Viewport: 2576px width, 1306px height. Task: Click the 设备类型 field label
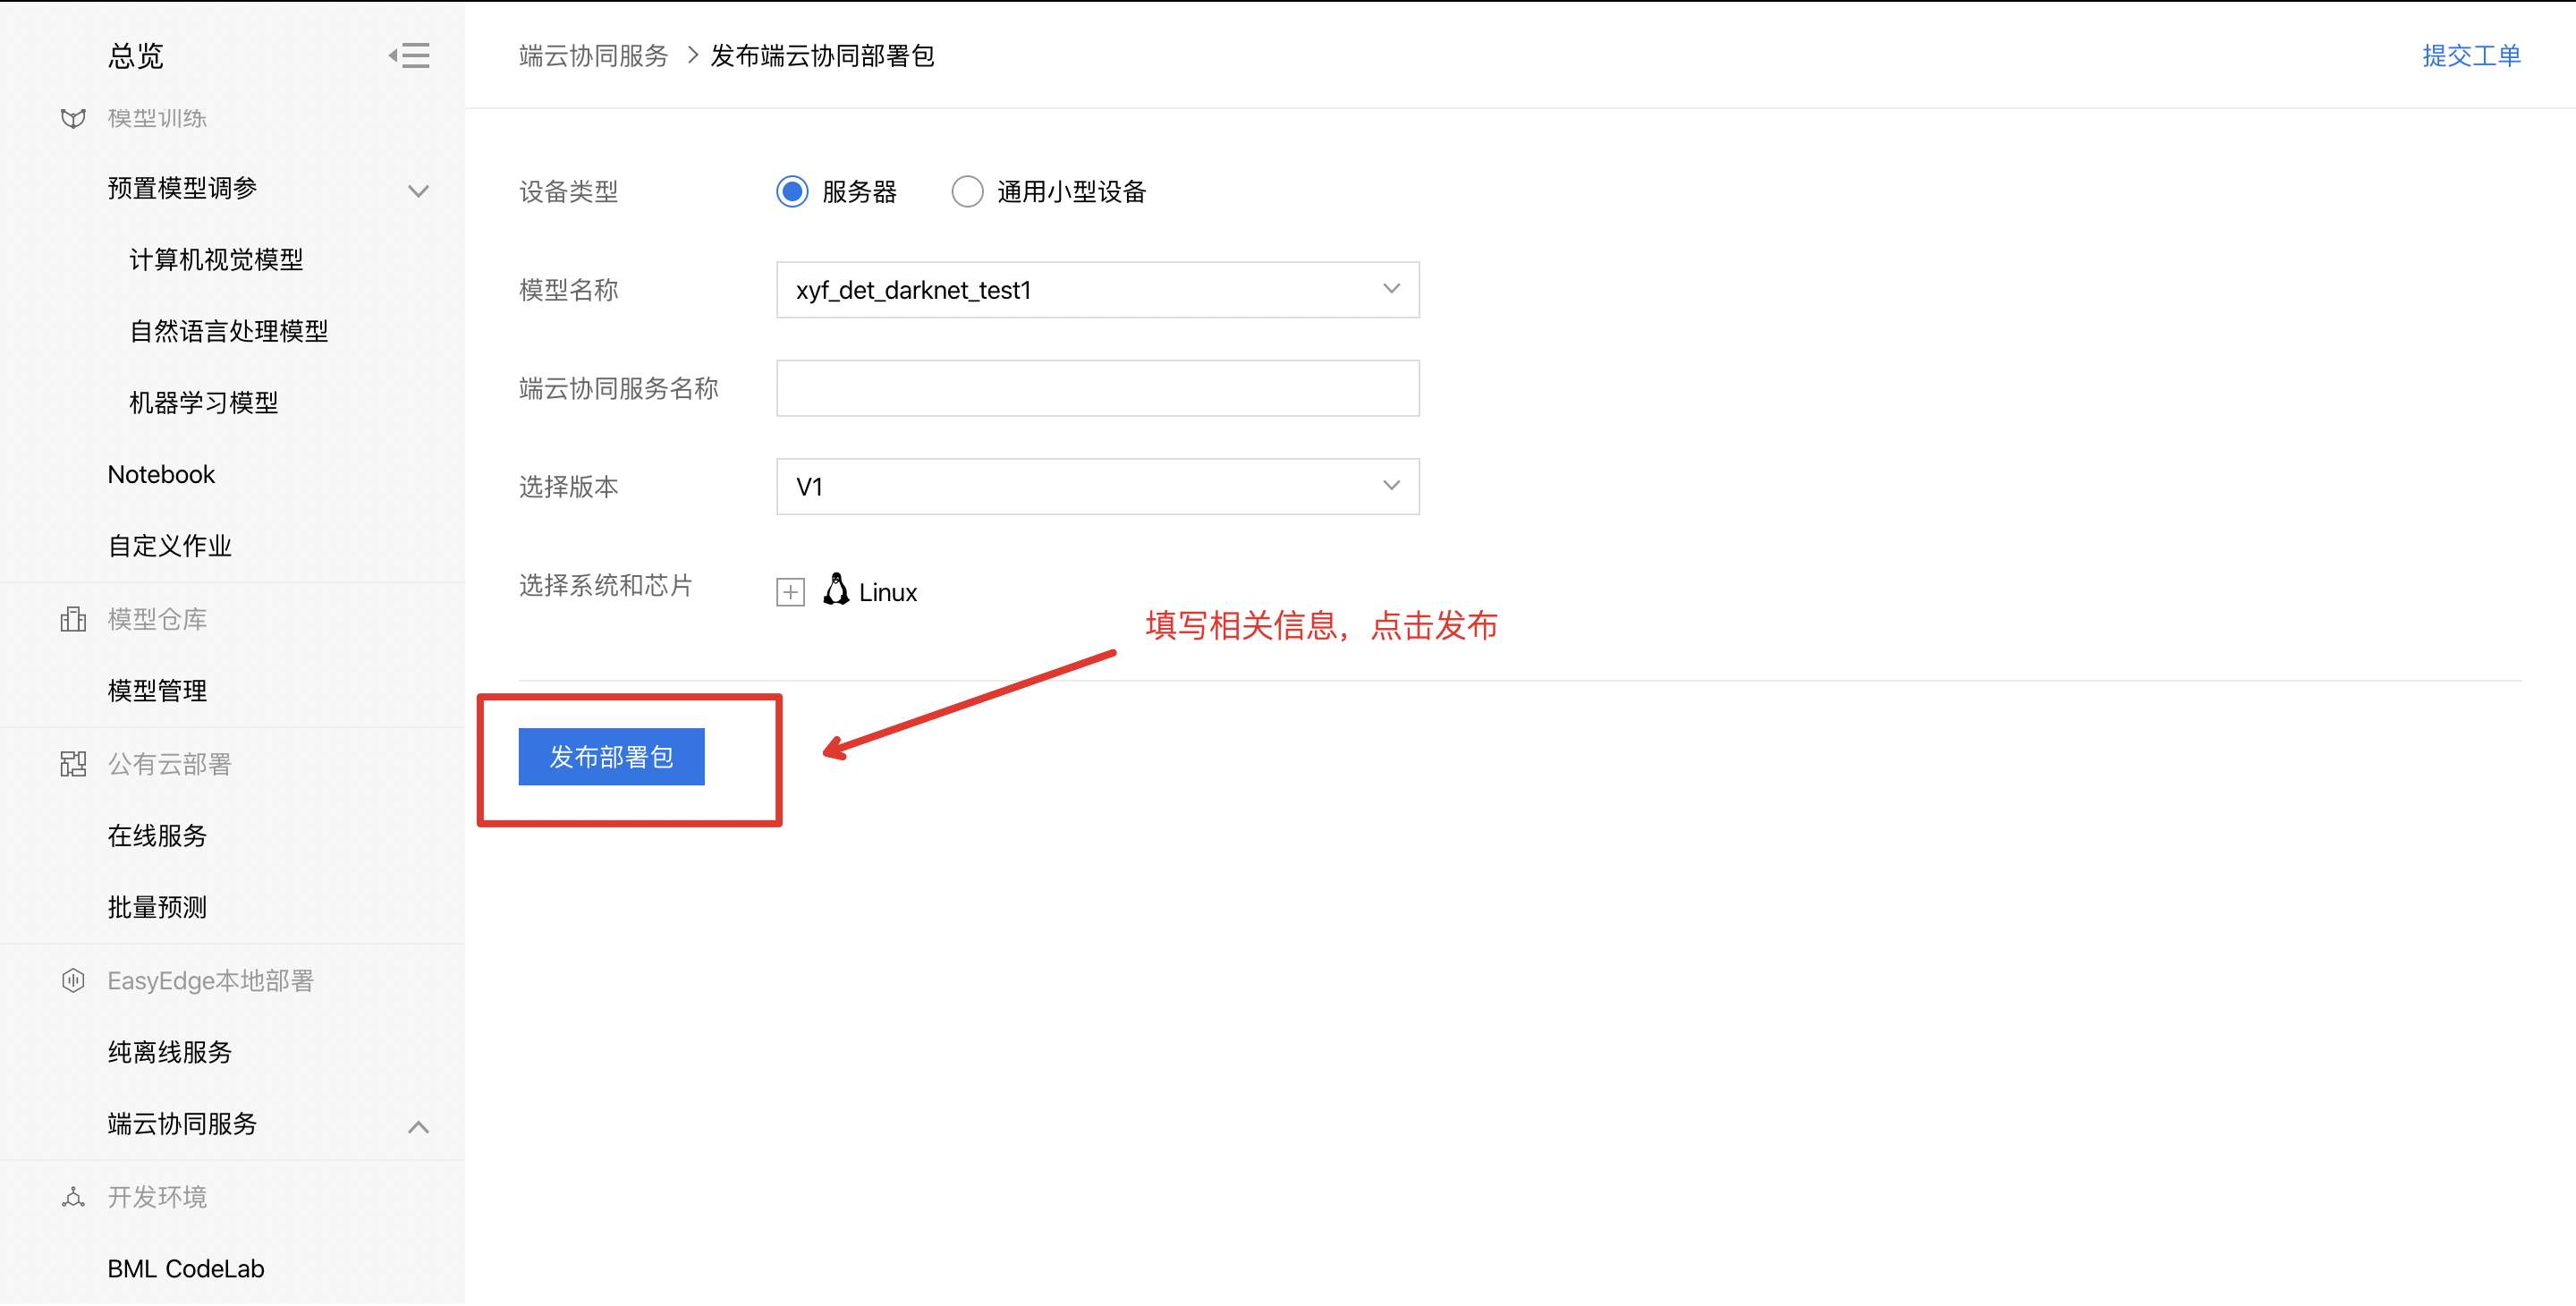(569, 191)
